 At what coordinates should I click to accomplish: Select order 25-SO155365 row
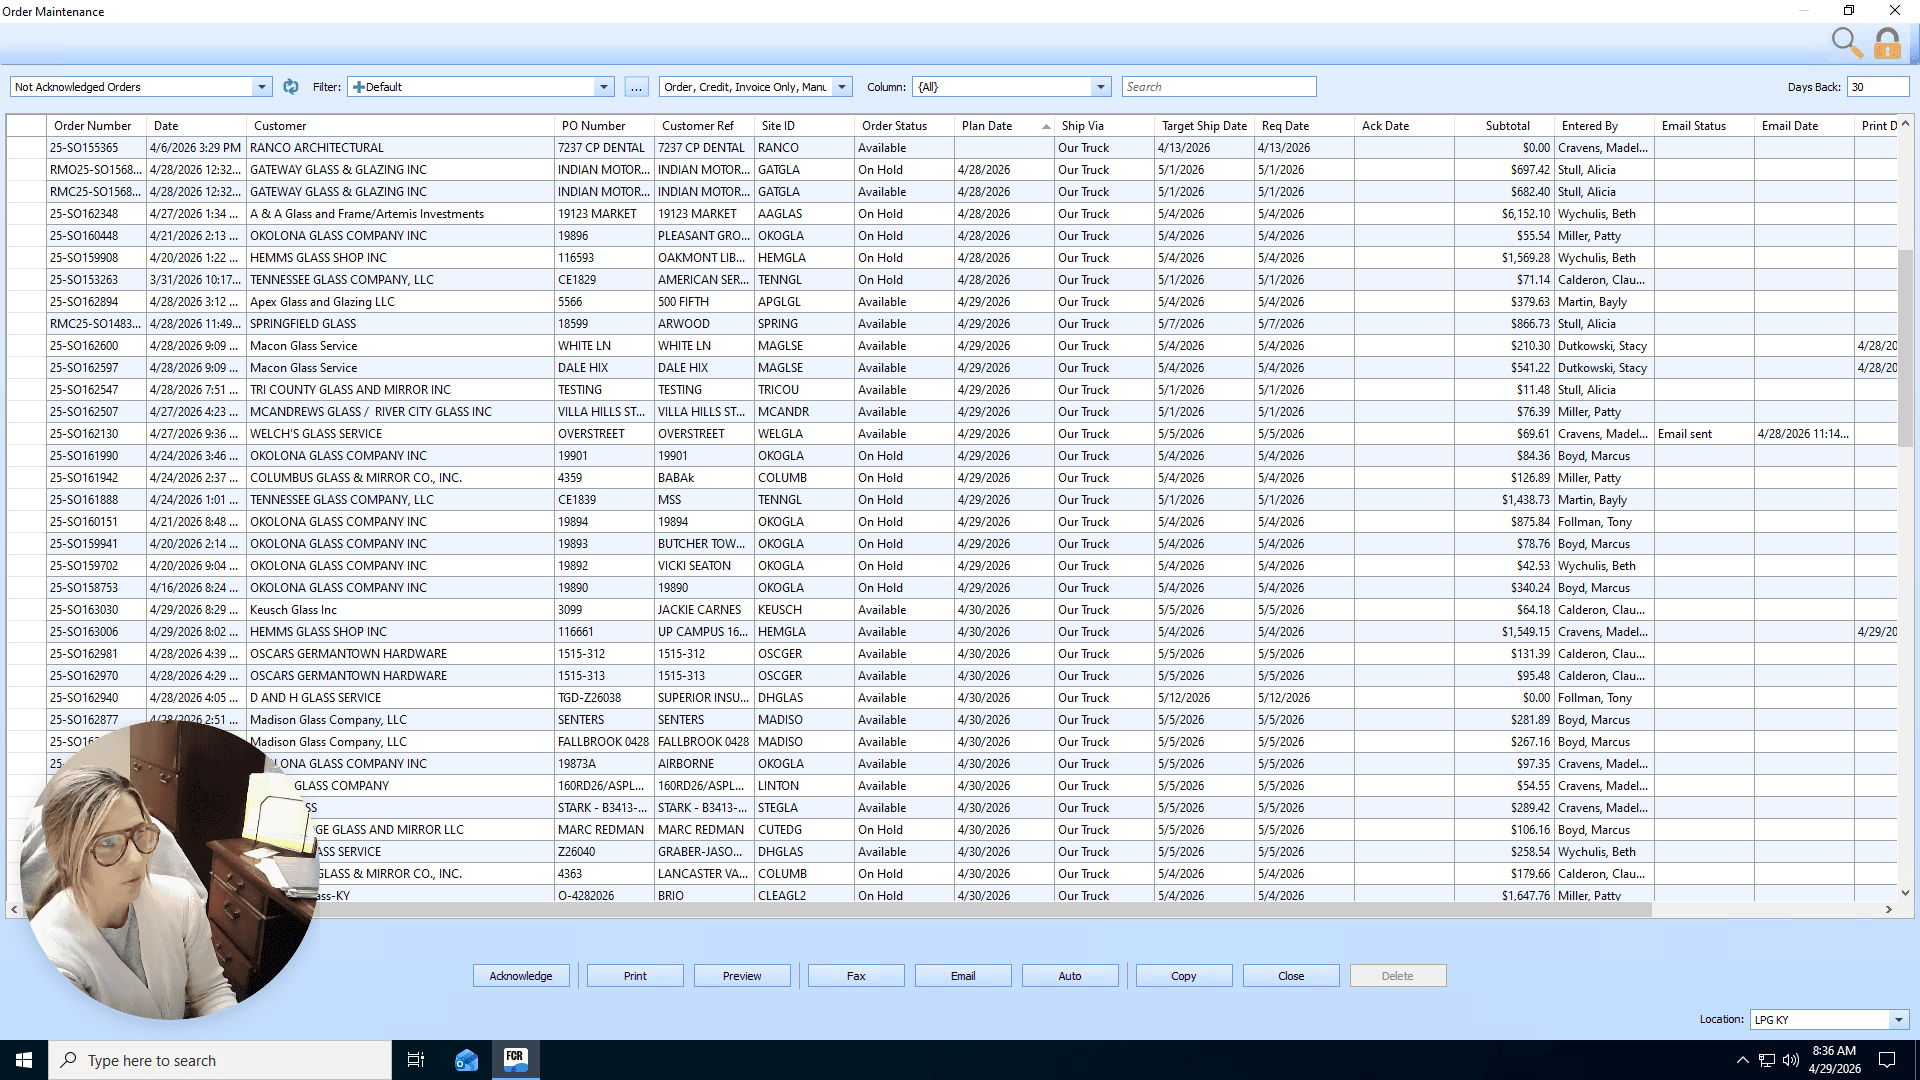point(951,148)
